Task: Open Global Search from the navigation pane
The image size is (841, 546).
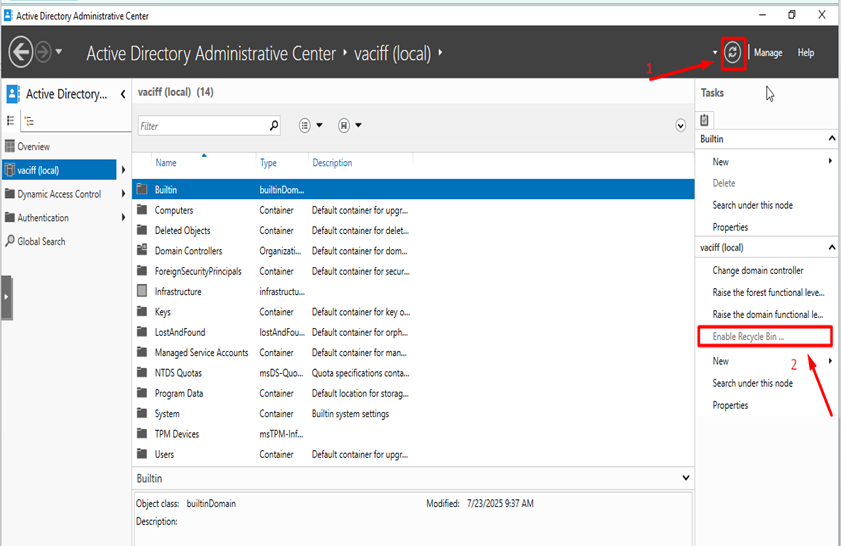Action: click(x=40, y=241)
